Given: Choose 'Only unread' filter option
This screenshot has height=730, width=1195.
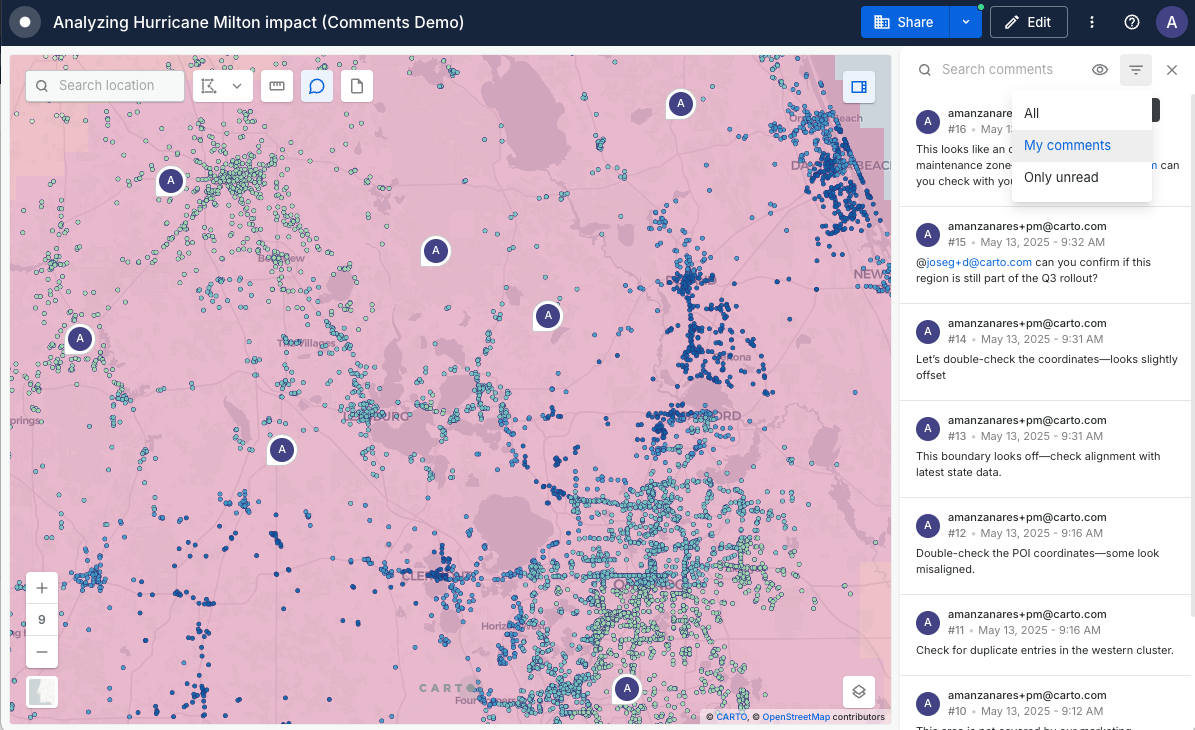Looking at the screenshot, I should [x=1061, y=177].
